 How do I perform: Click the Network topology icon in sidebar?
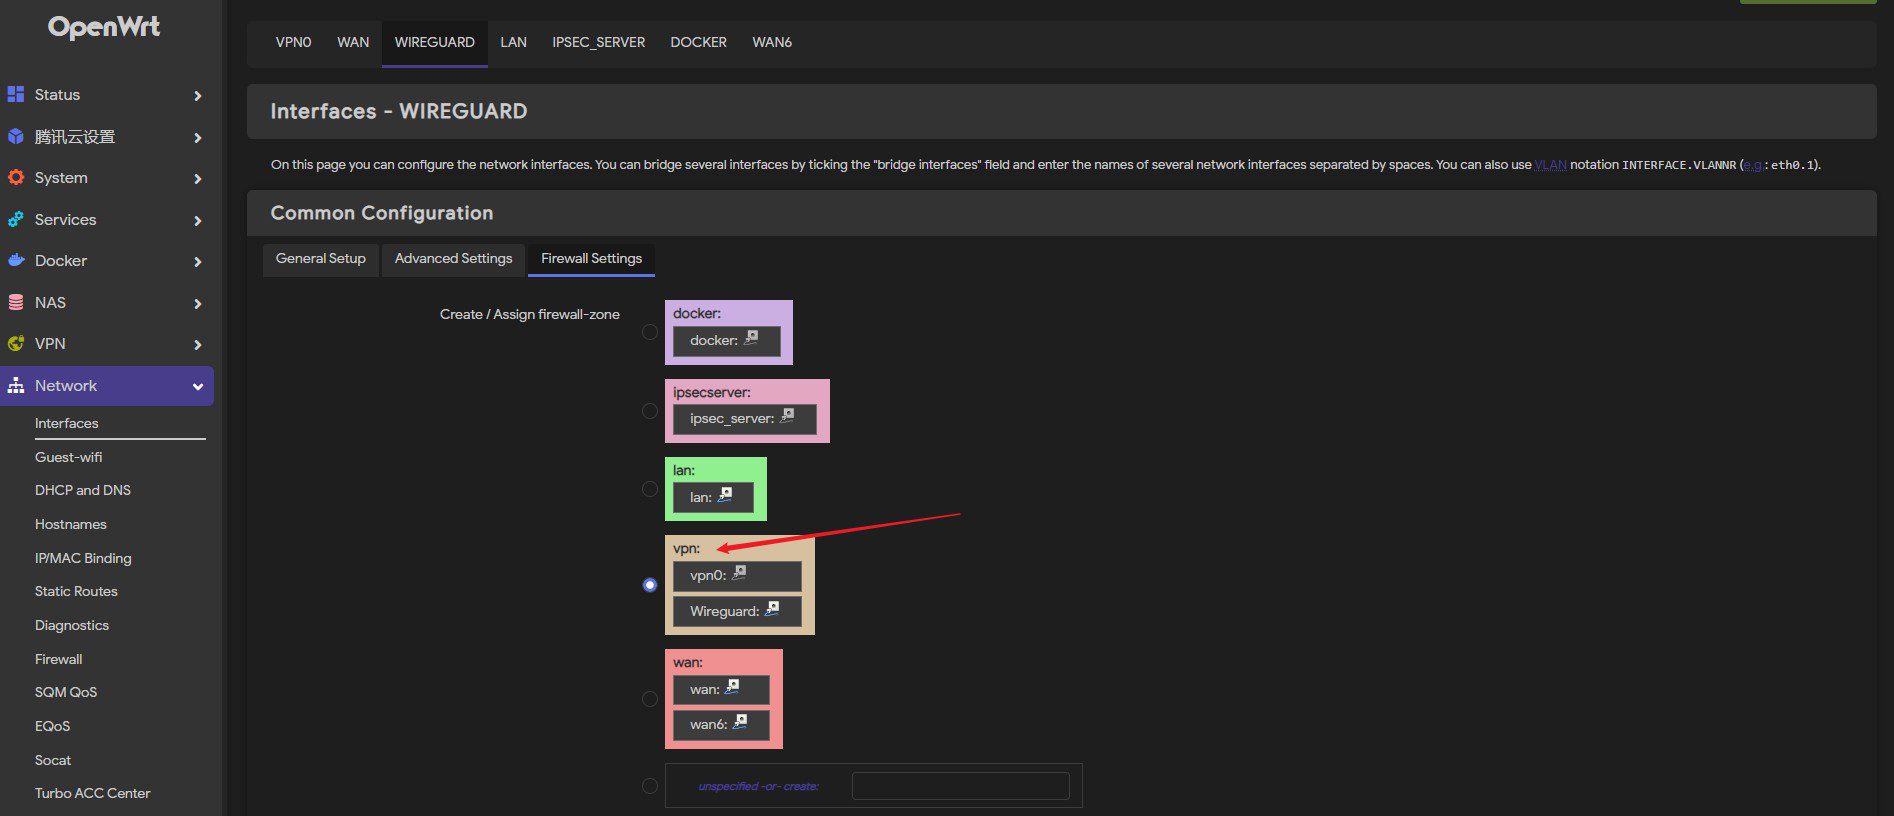tap(16, 385)
